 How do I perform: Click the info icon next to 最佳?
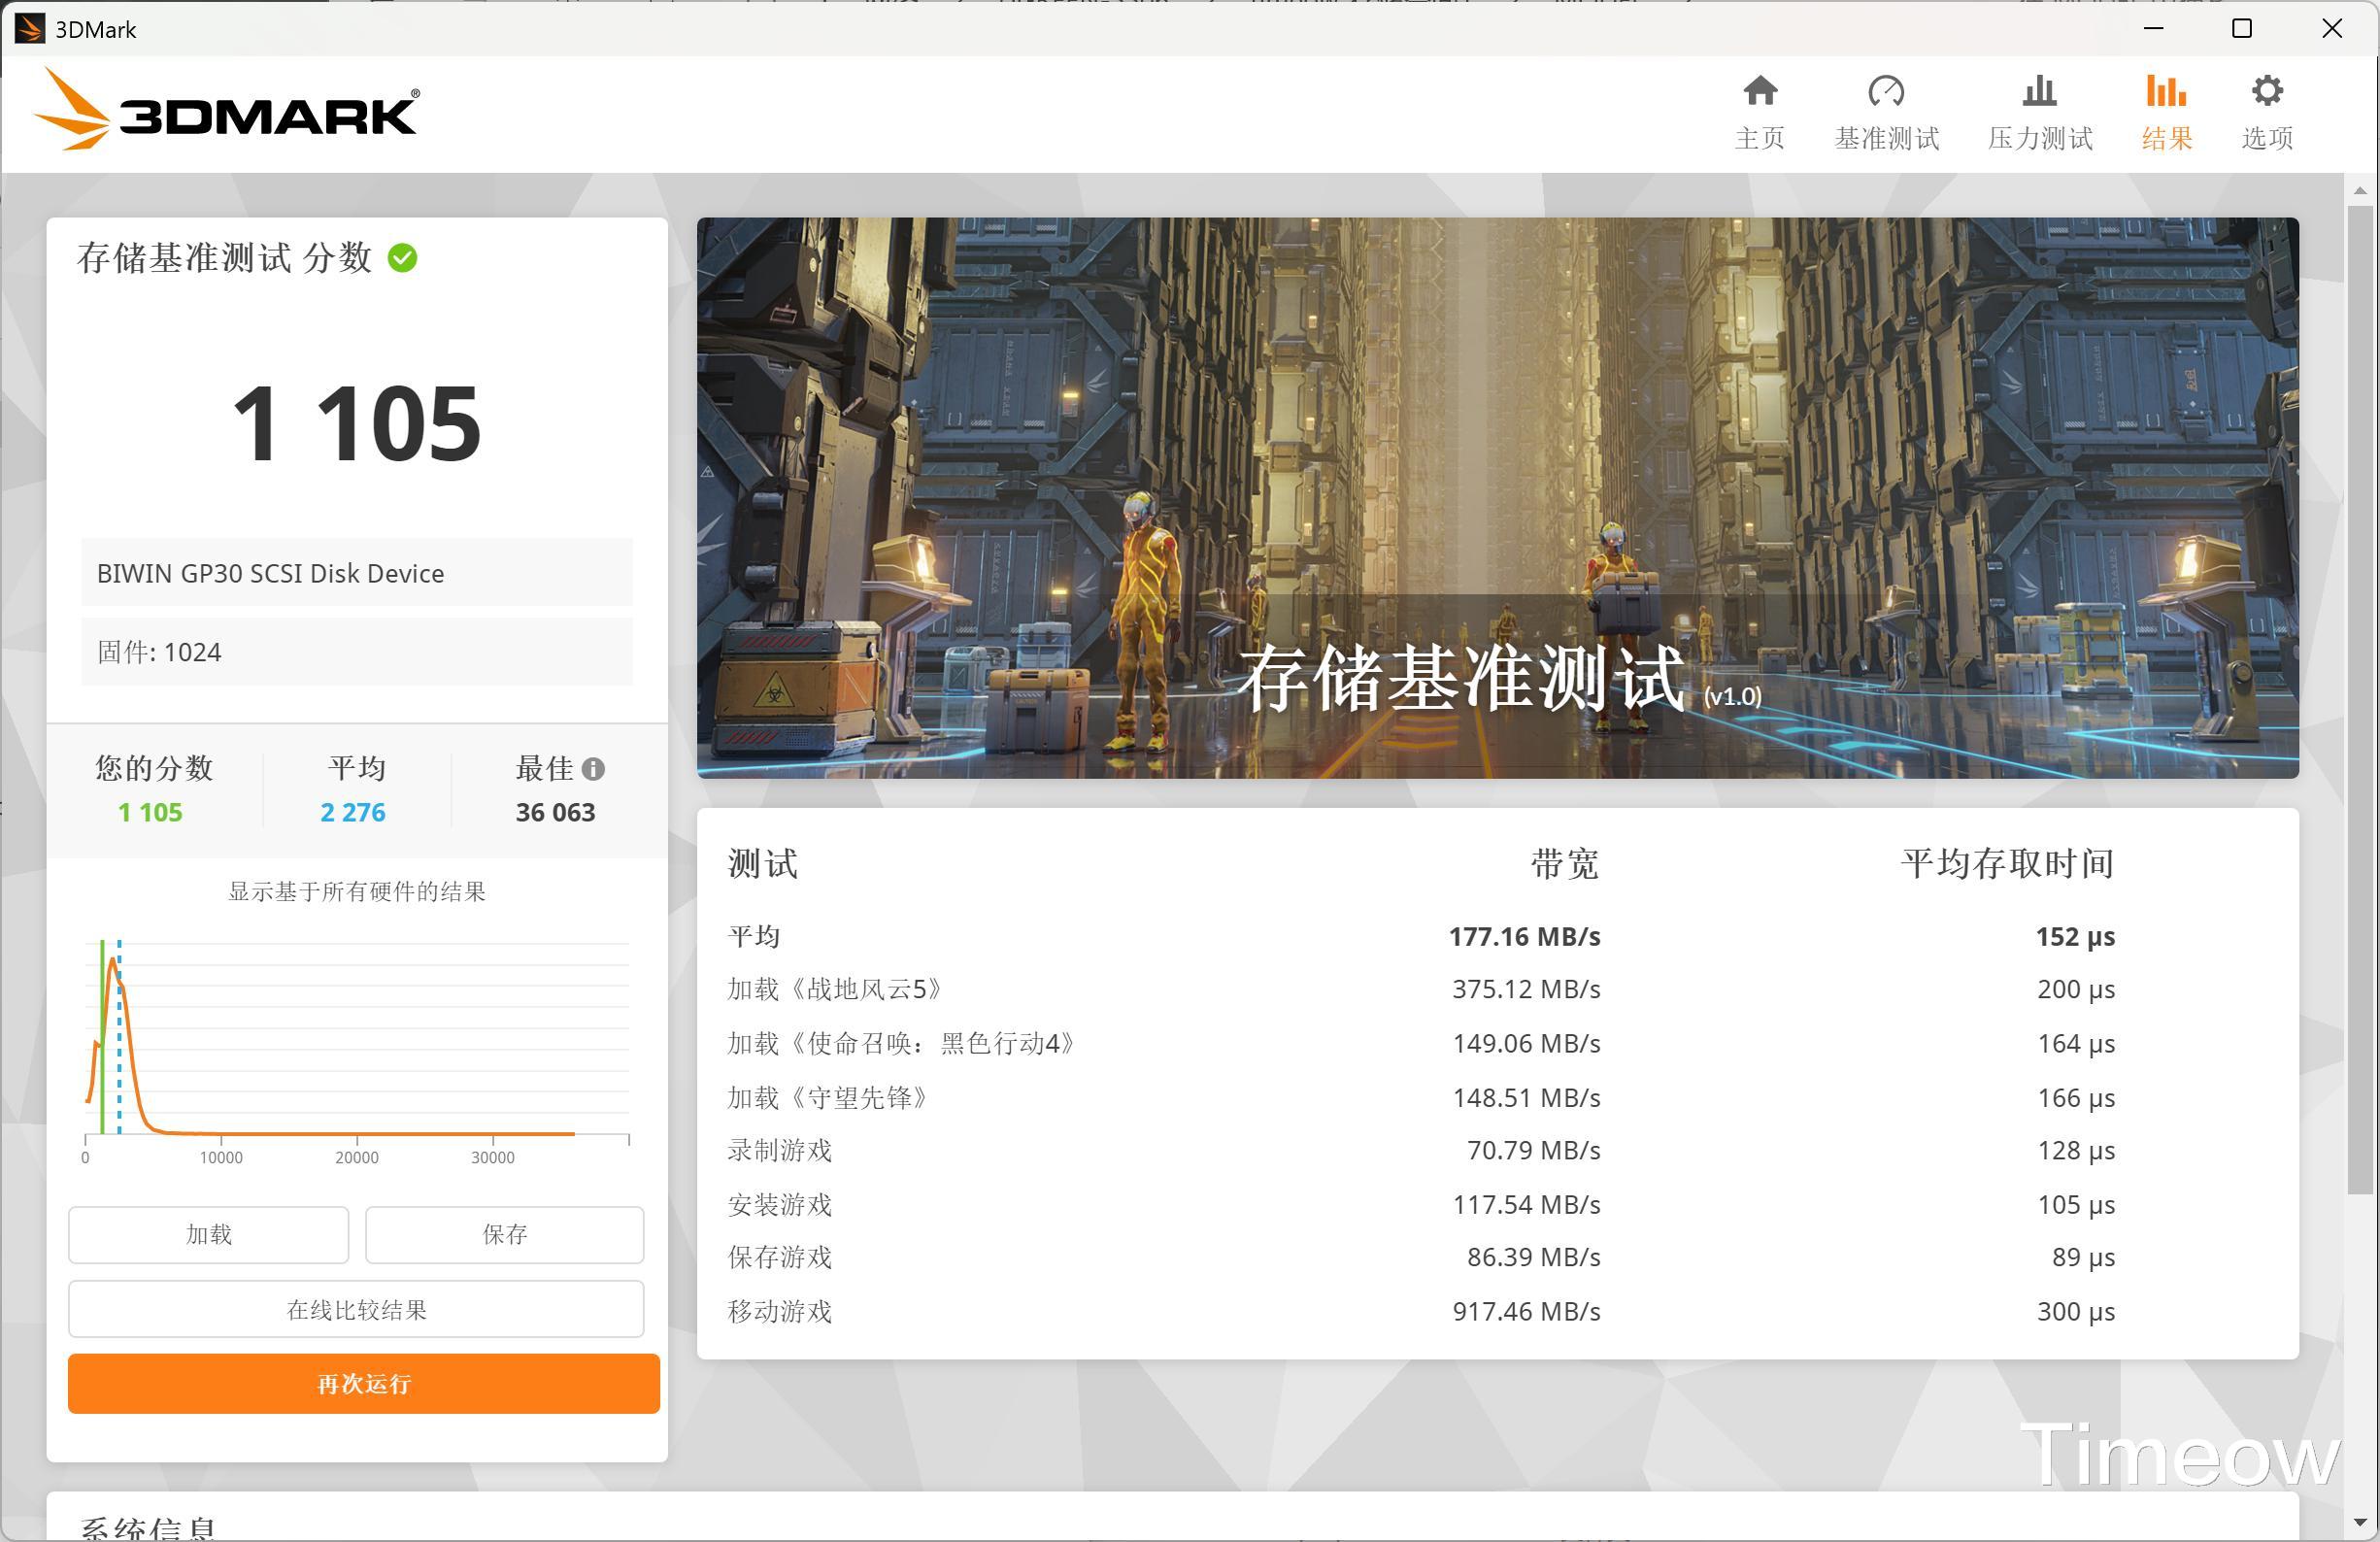(x=593, y=769)
